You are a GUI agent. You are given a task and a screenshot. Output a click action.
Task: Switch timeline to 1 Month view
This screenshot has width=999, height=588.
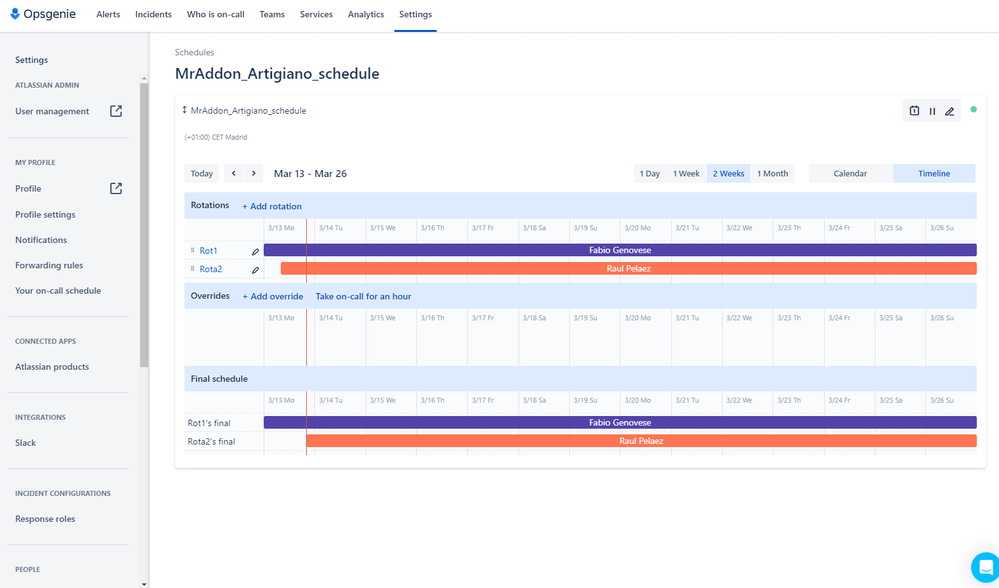click(x=772, y=173)
